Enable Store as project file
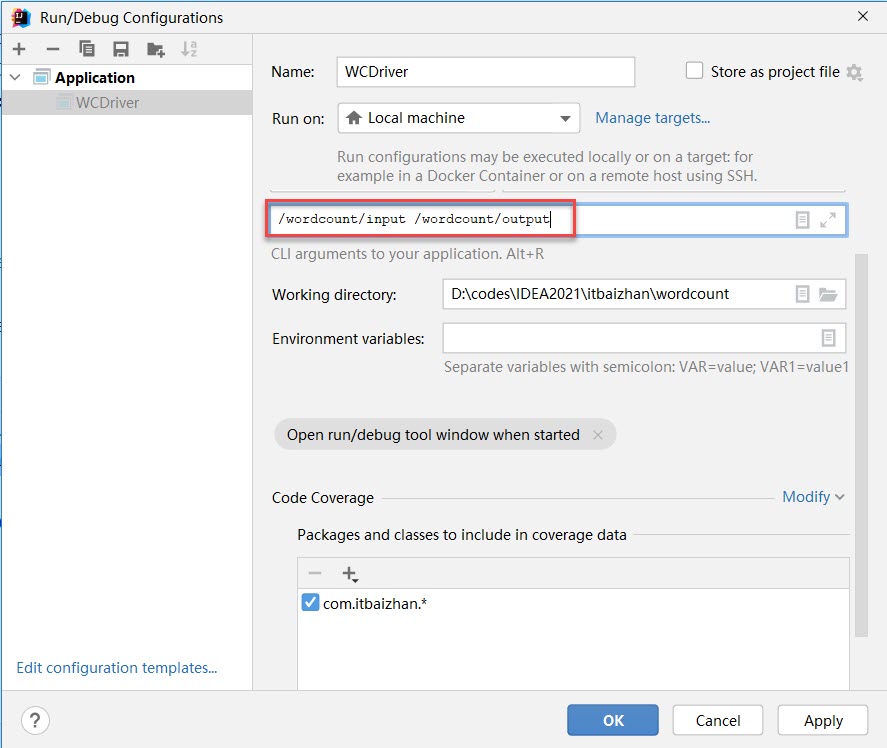The image size is (887, 748). point(694,71)
